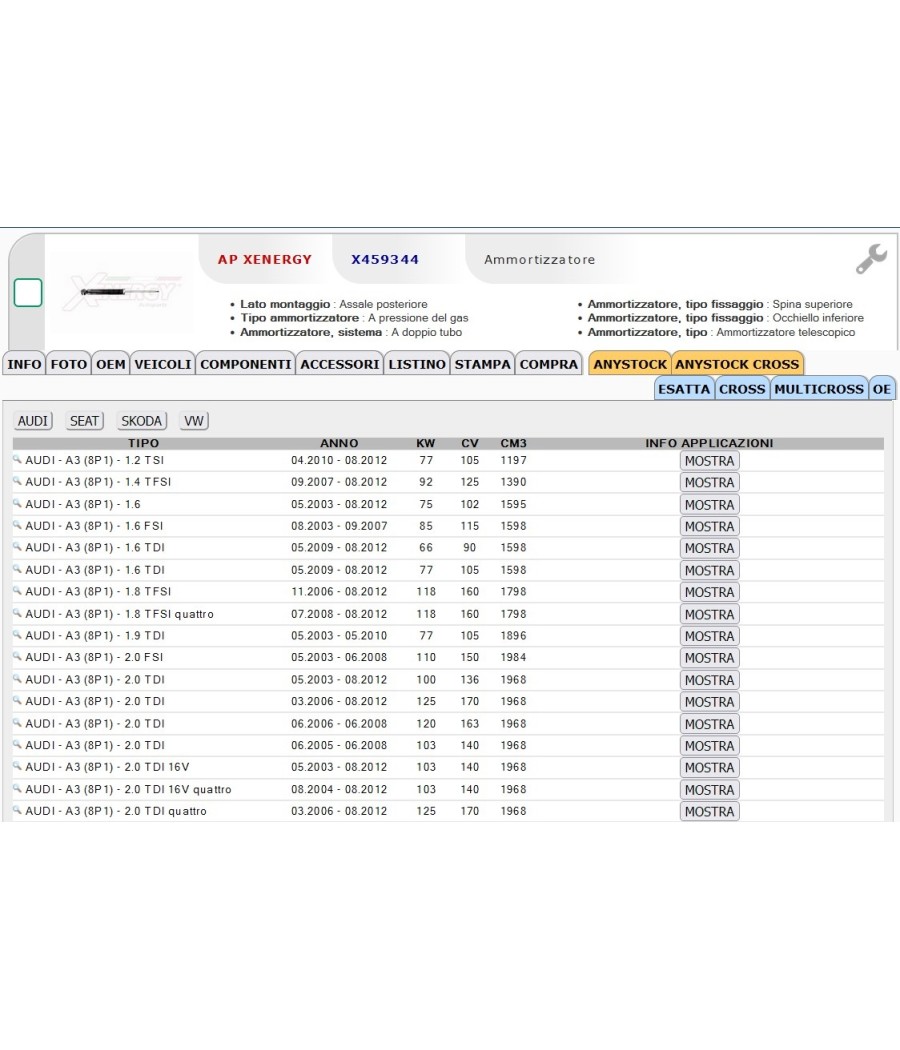Go to the VEICOLI tab

[x=163, y=364]
